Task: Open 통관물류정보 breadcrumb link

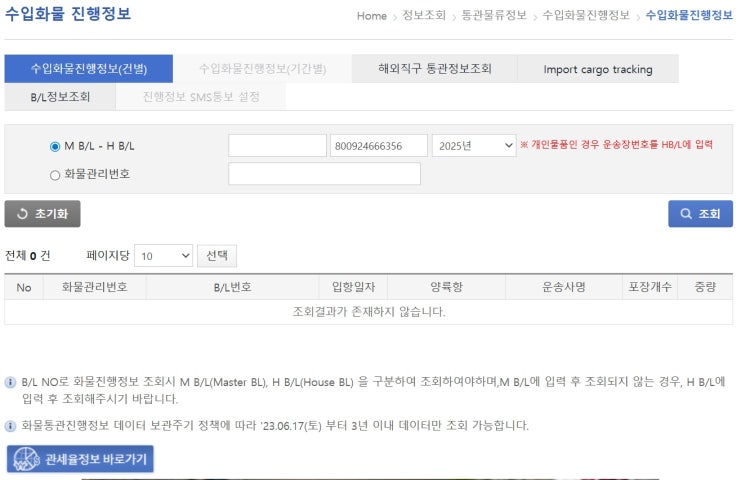Action: (x=494, y=15)
